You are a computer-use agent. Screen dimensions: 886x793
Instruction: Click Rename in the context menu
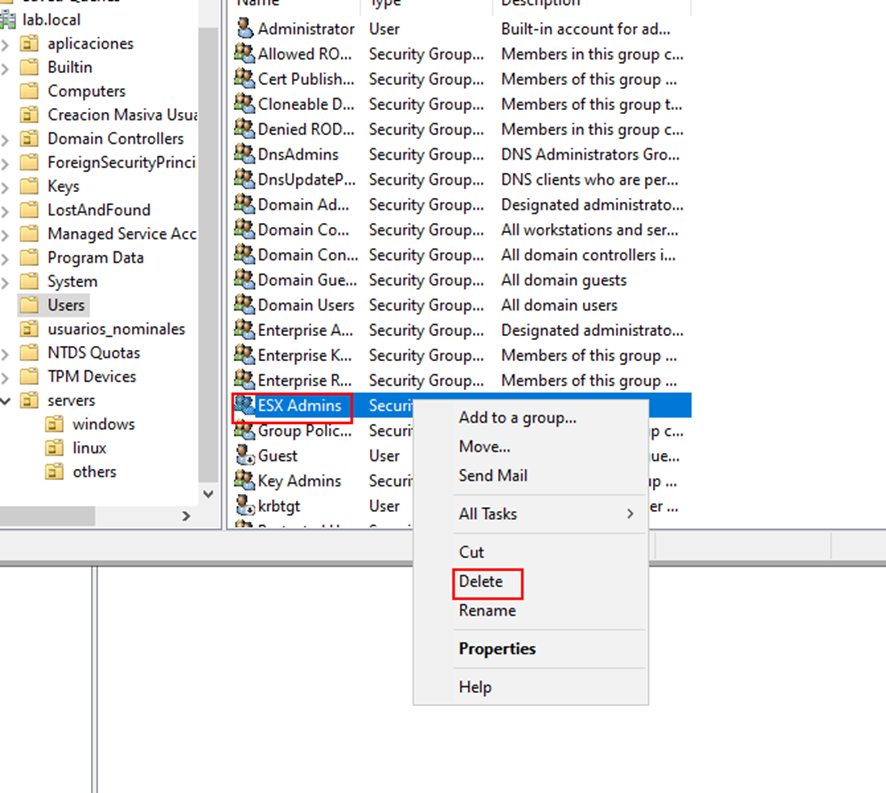[487, 610]
